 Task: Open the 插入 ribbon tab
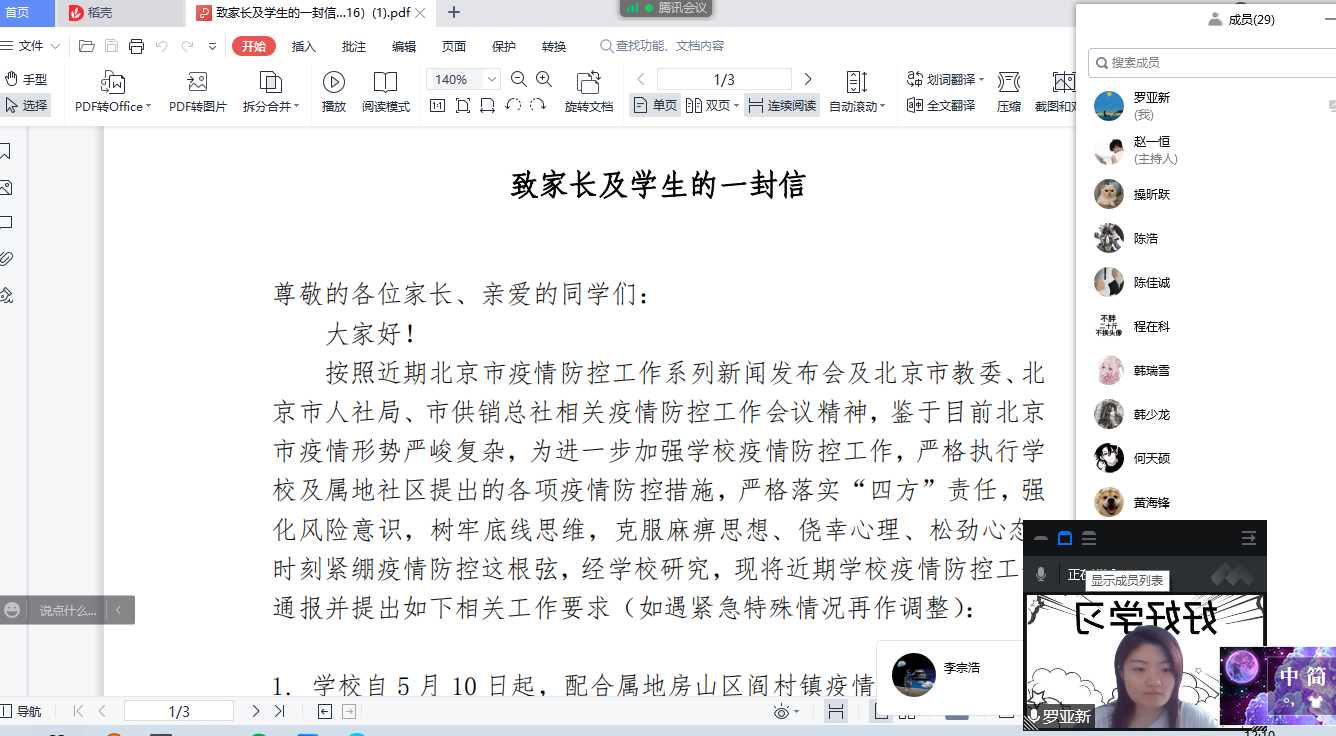pyautogui.click(x=303, y=46)
